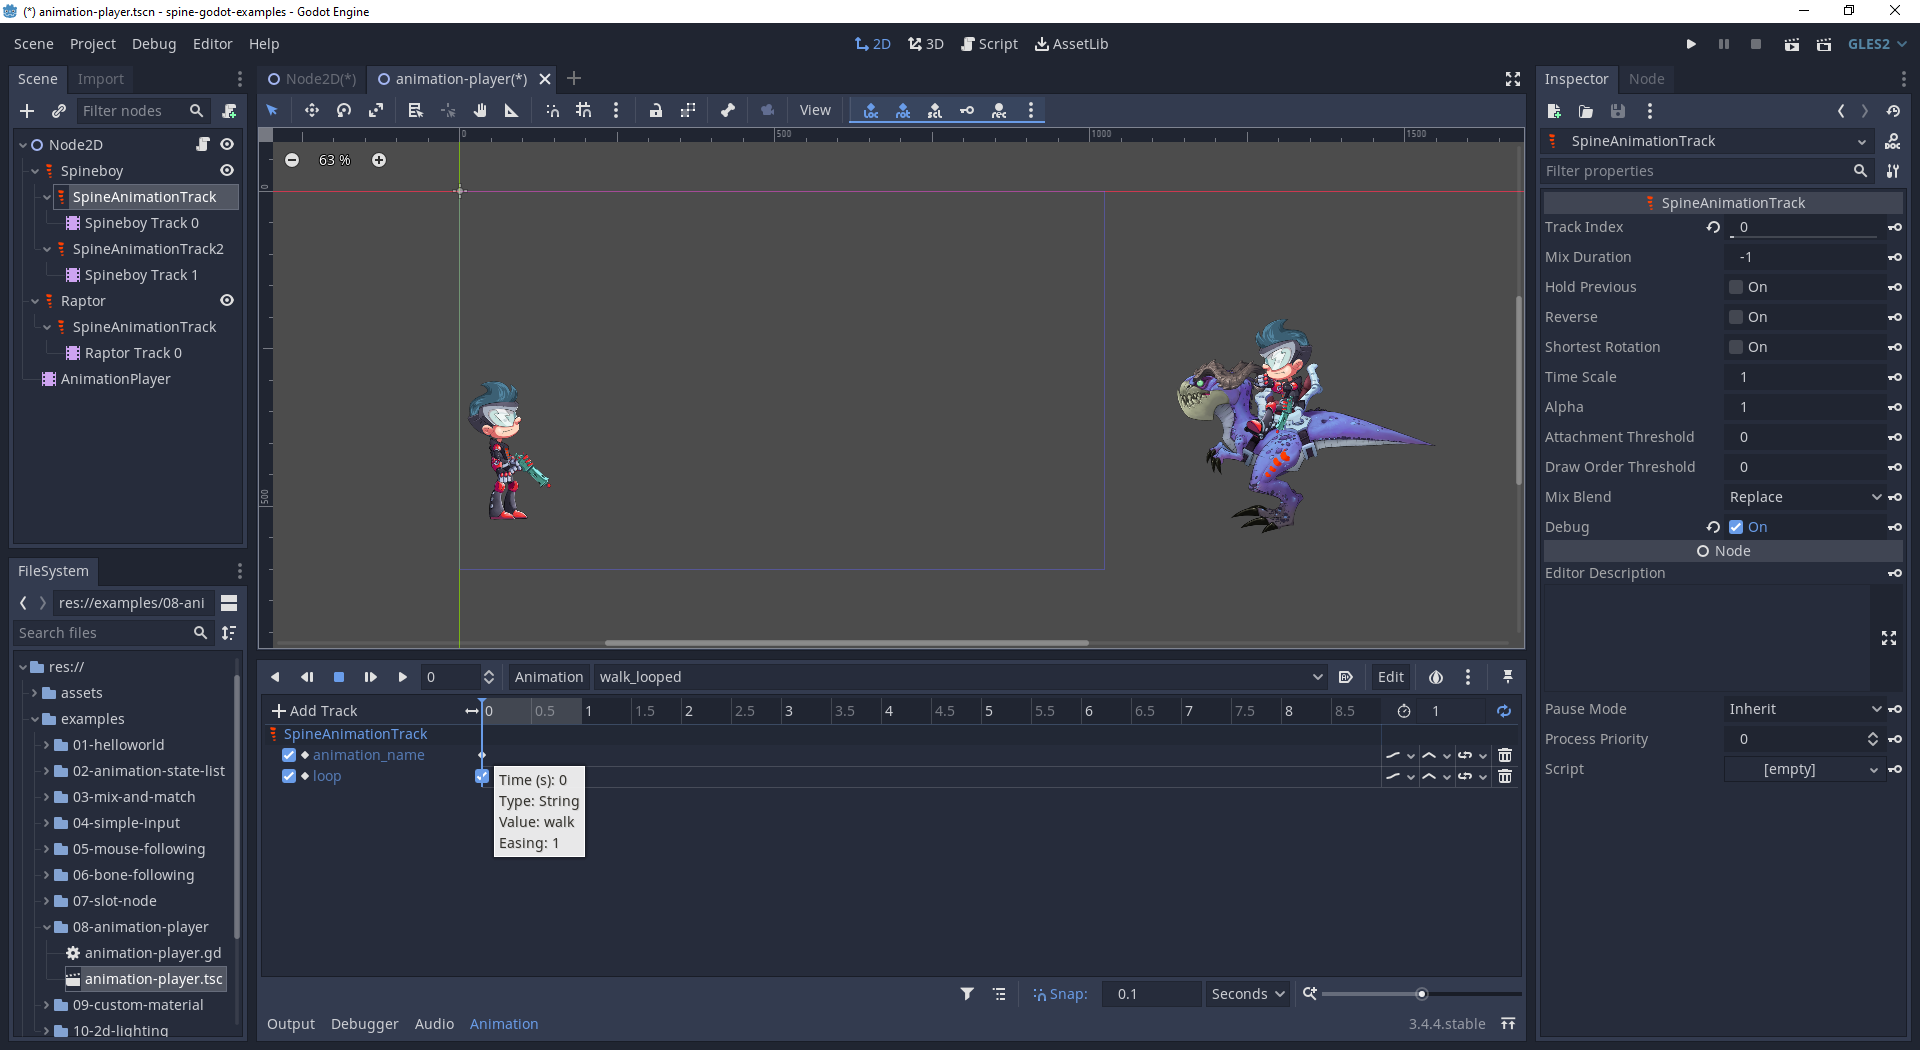Activate the Pan mode hand tool

[x=480, y=110]
